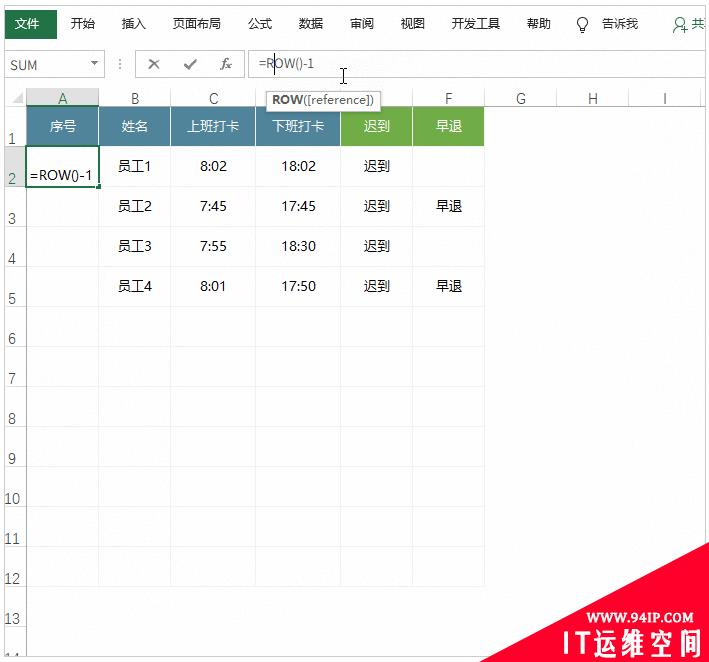
Task: Click the green 早退 header cell
Action: coord(449,126)
